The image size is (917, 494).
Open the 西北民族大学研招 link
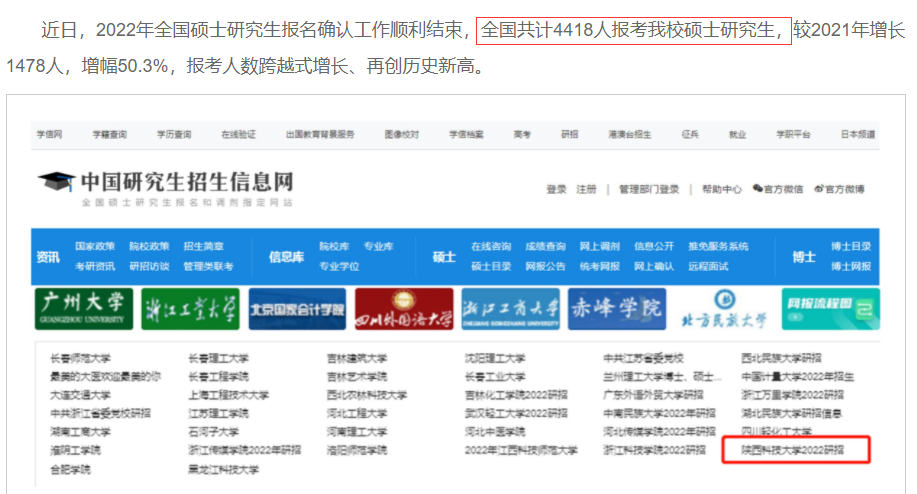point(781,358)
